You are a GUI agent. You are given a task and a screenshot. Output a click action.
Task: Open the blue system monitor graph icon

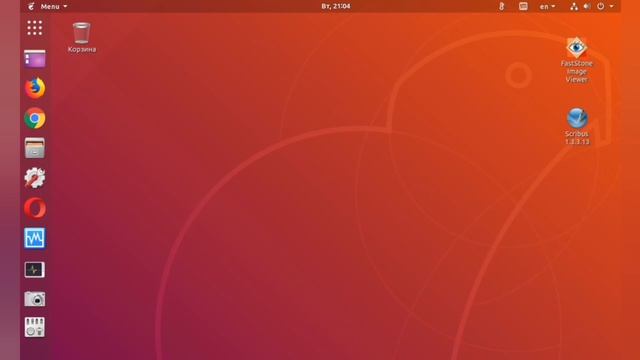(35, 238)
